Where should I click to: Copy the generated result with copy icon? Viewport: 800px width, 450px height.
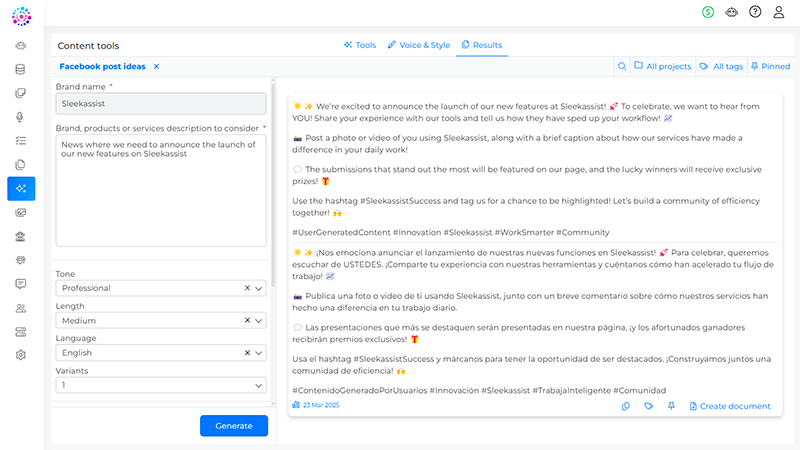626,406
